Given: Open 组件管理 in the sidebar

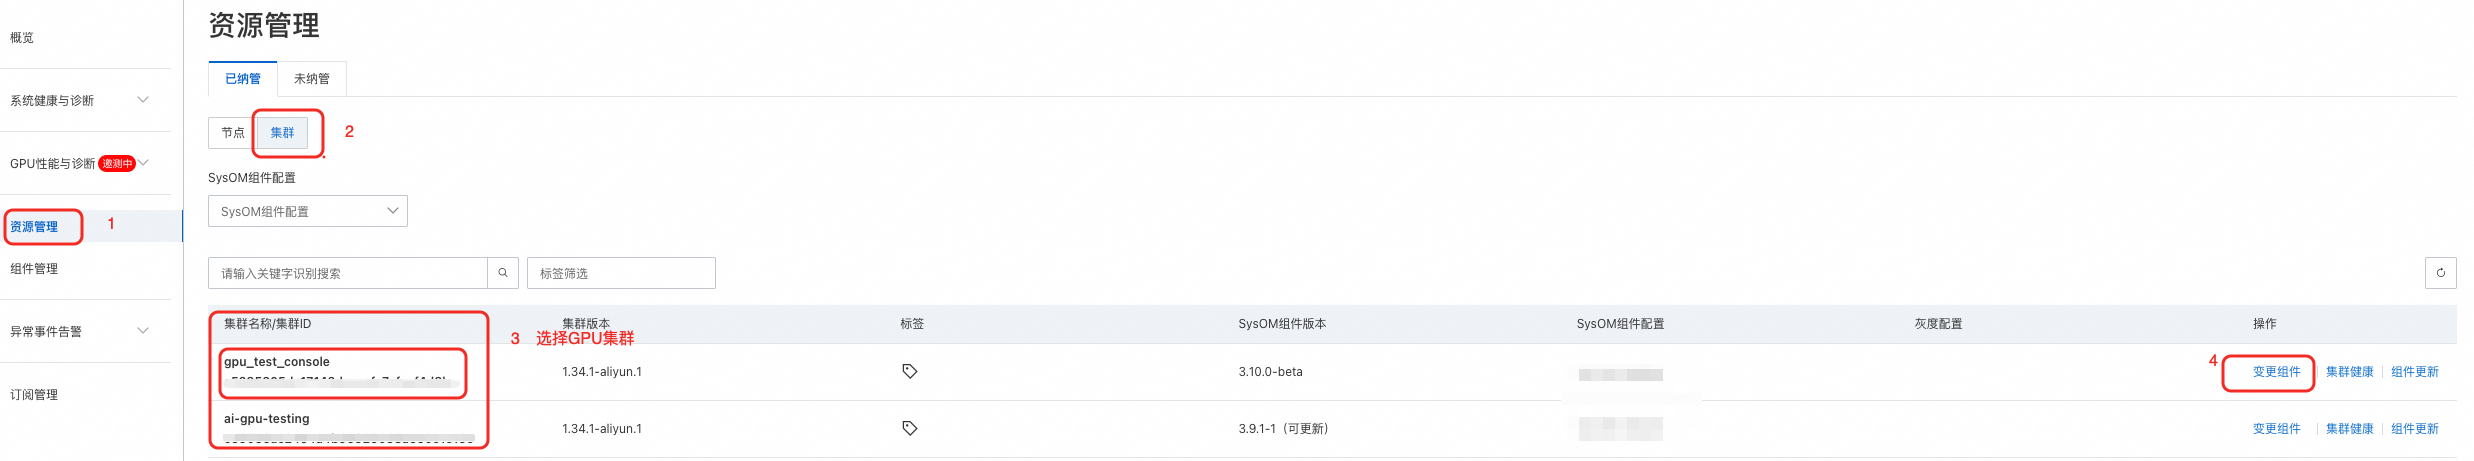Looking at the screenshot, I should tap(34, 269).
